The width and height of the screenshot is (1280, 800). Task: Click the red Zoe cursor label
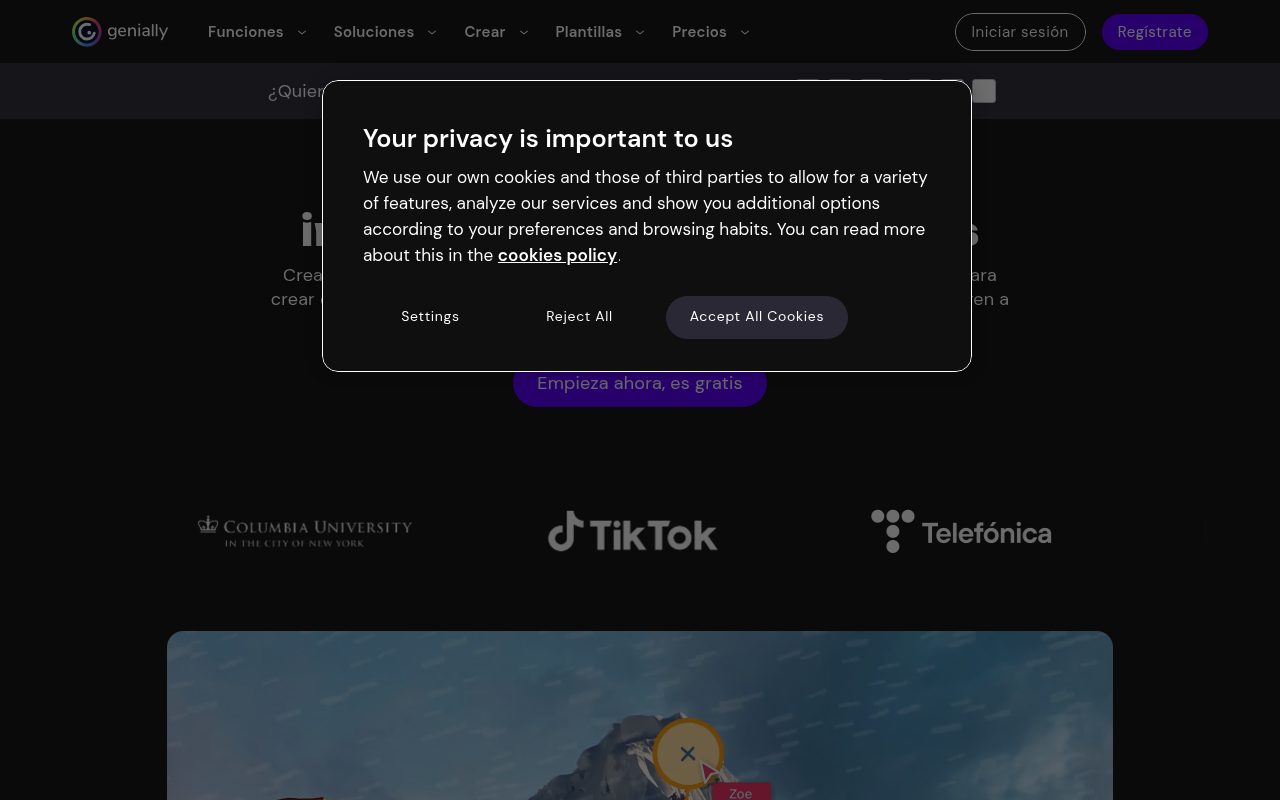coord(741,793)
